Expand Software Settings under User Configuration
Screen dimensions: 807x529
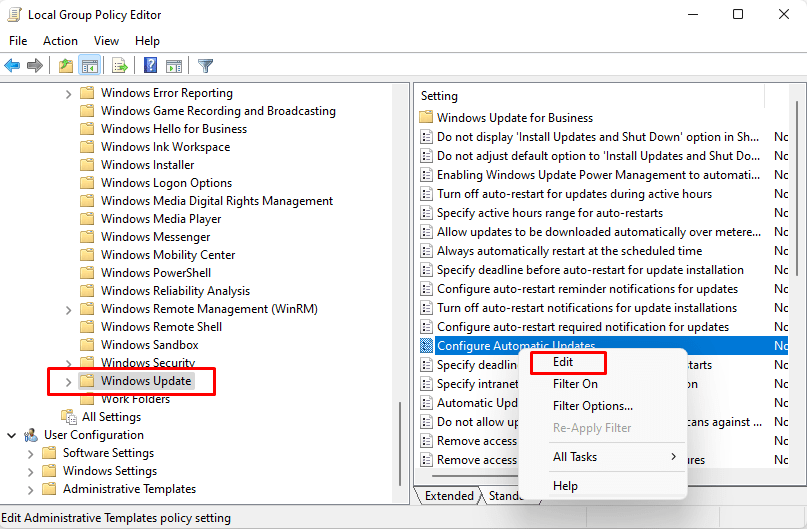[30, 454]
